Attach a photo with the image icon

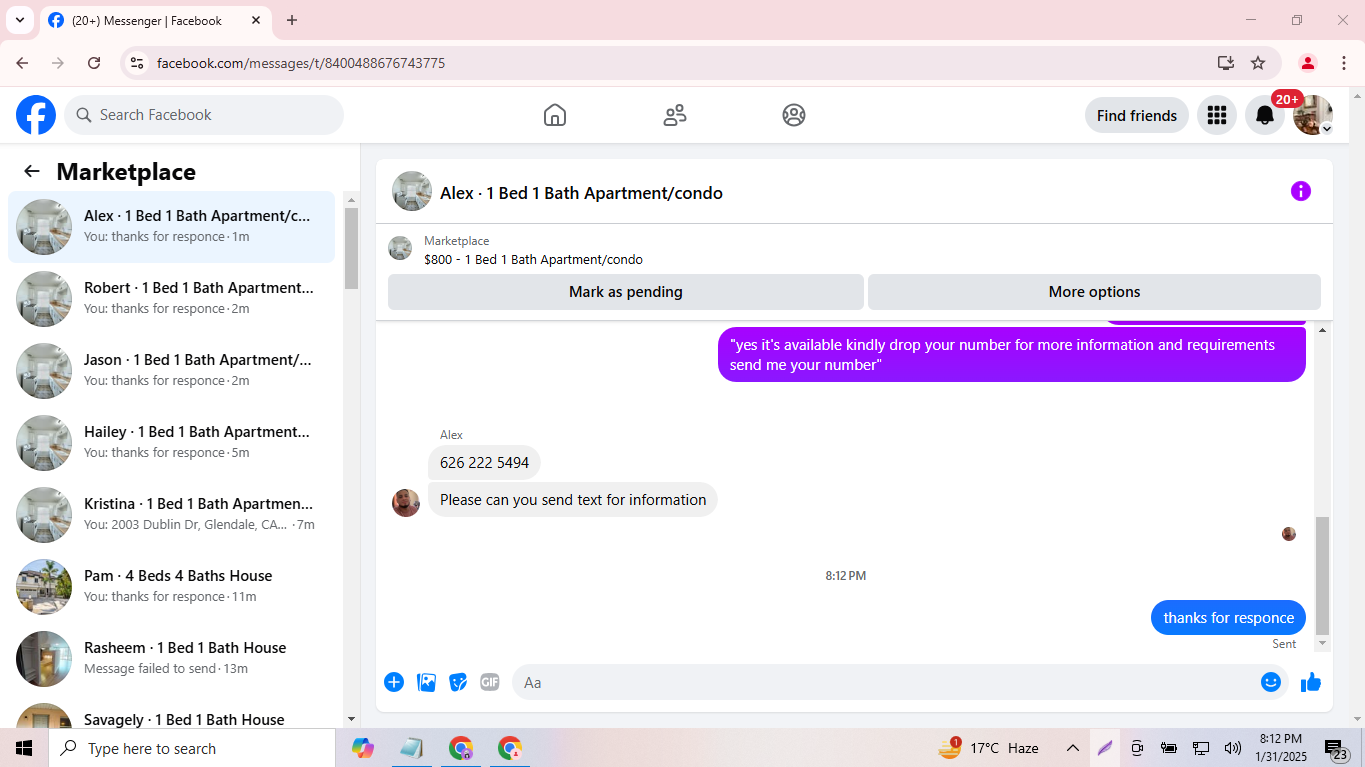coord(426,682)
